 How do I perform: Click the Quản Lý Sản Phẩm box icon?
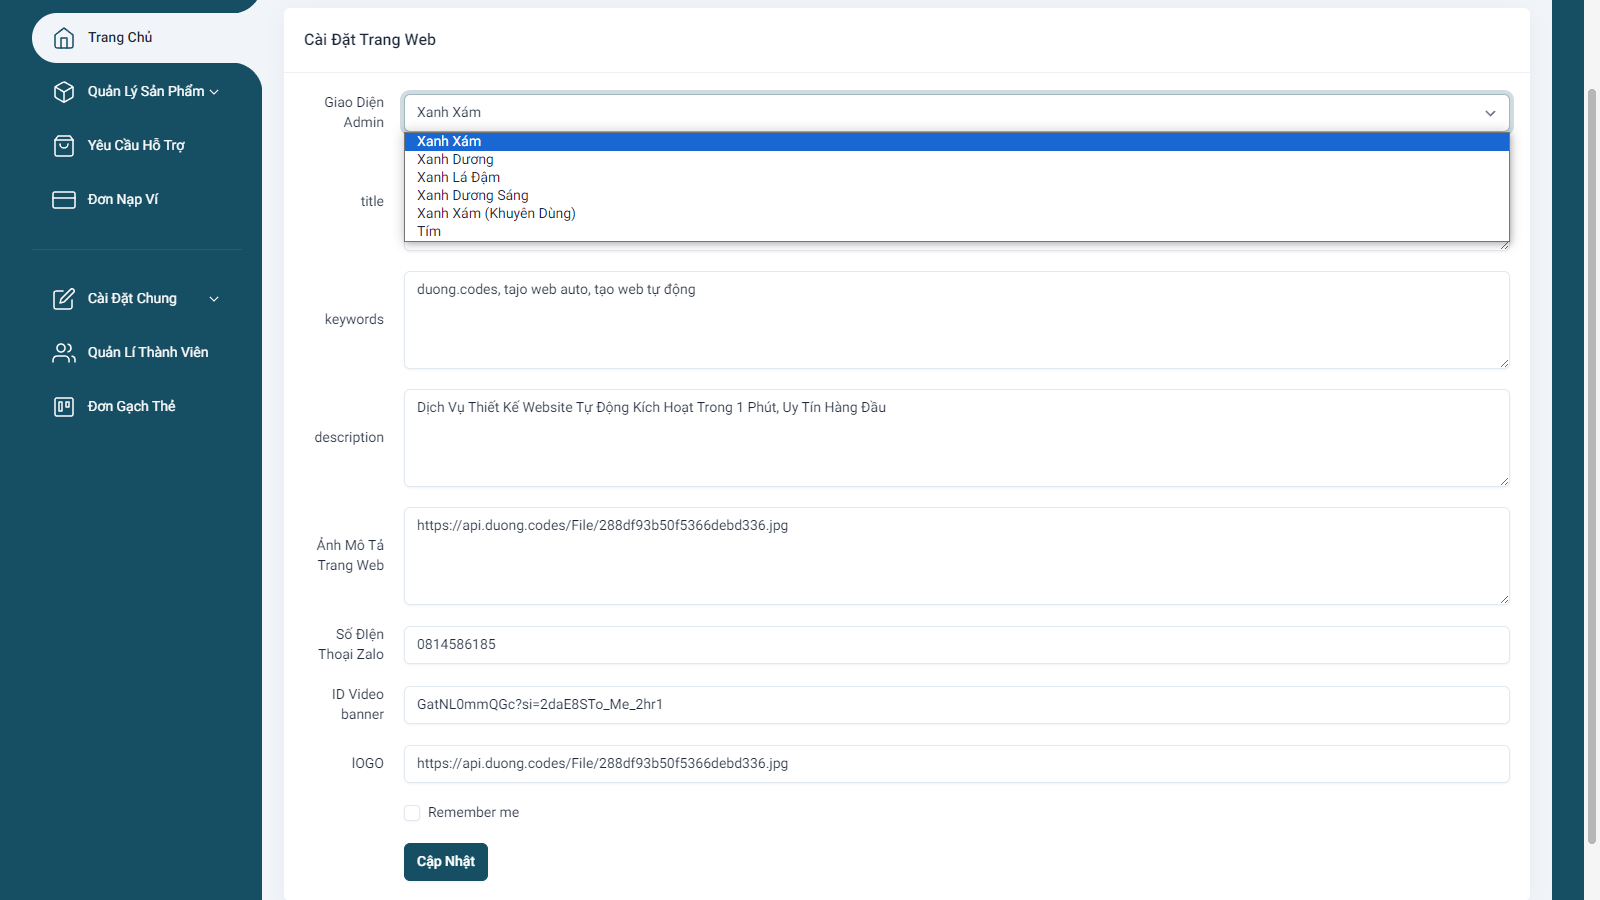pyautogui.click(x=64, y=92)
